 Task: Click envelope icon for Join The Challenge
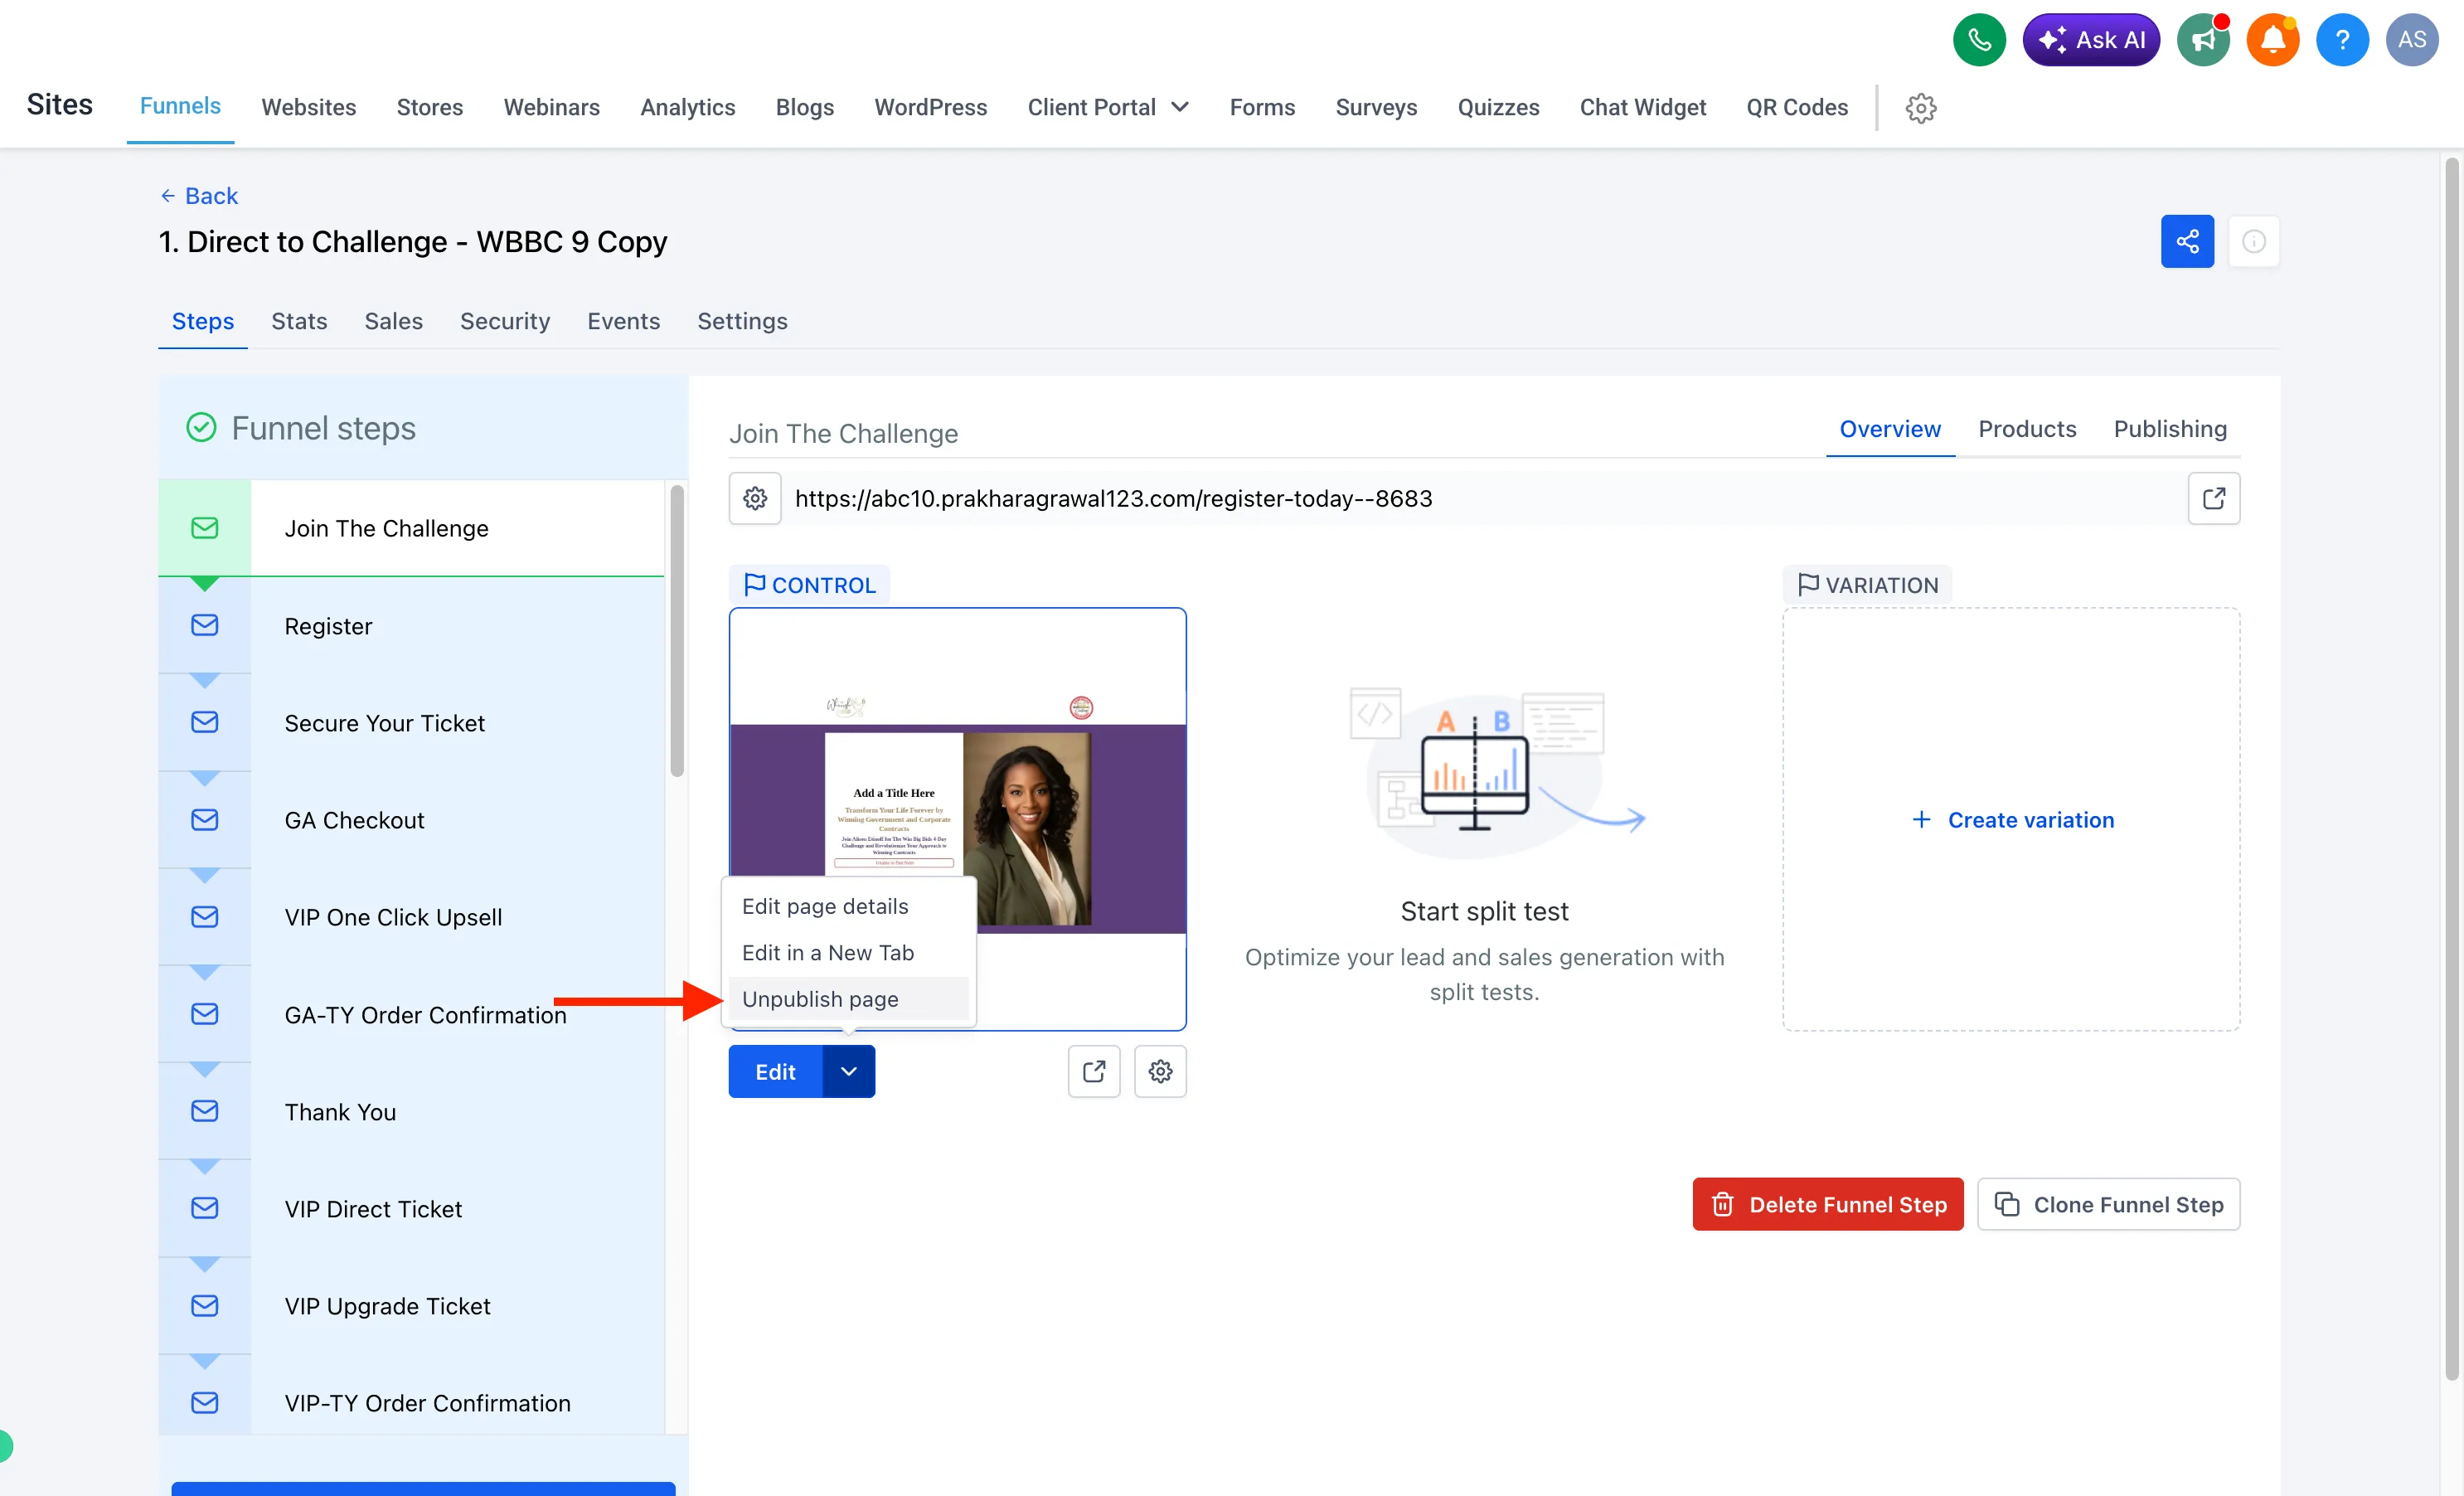[x=205, y=528]
